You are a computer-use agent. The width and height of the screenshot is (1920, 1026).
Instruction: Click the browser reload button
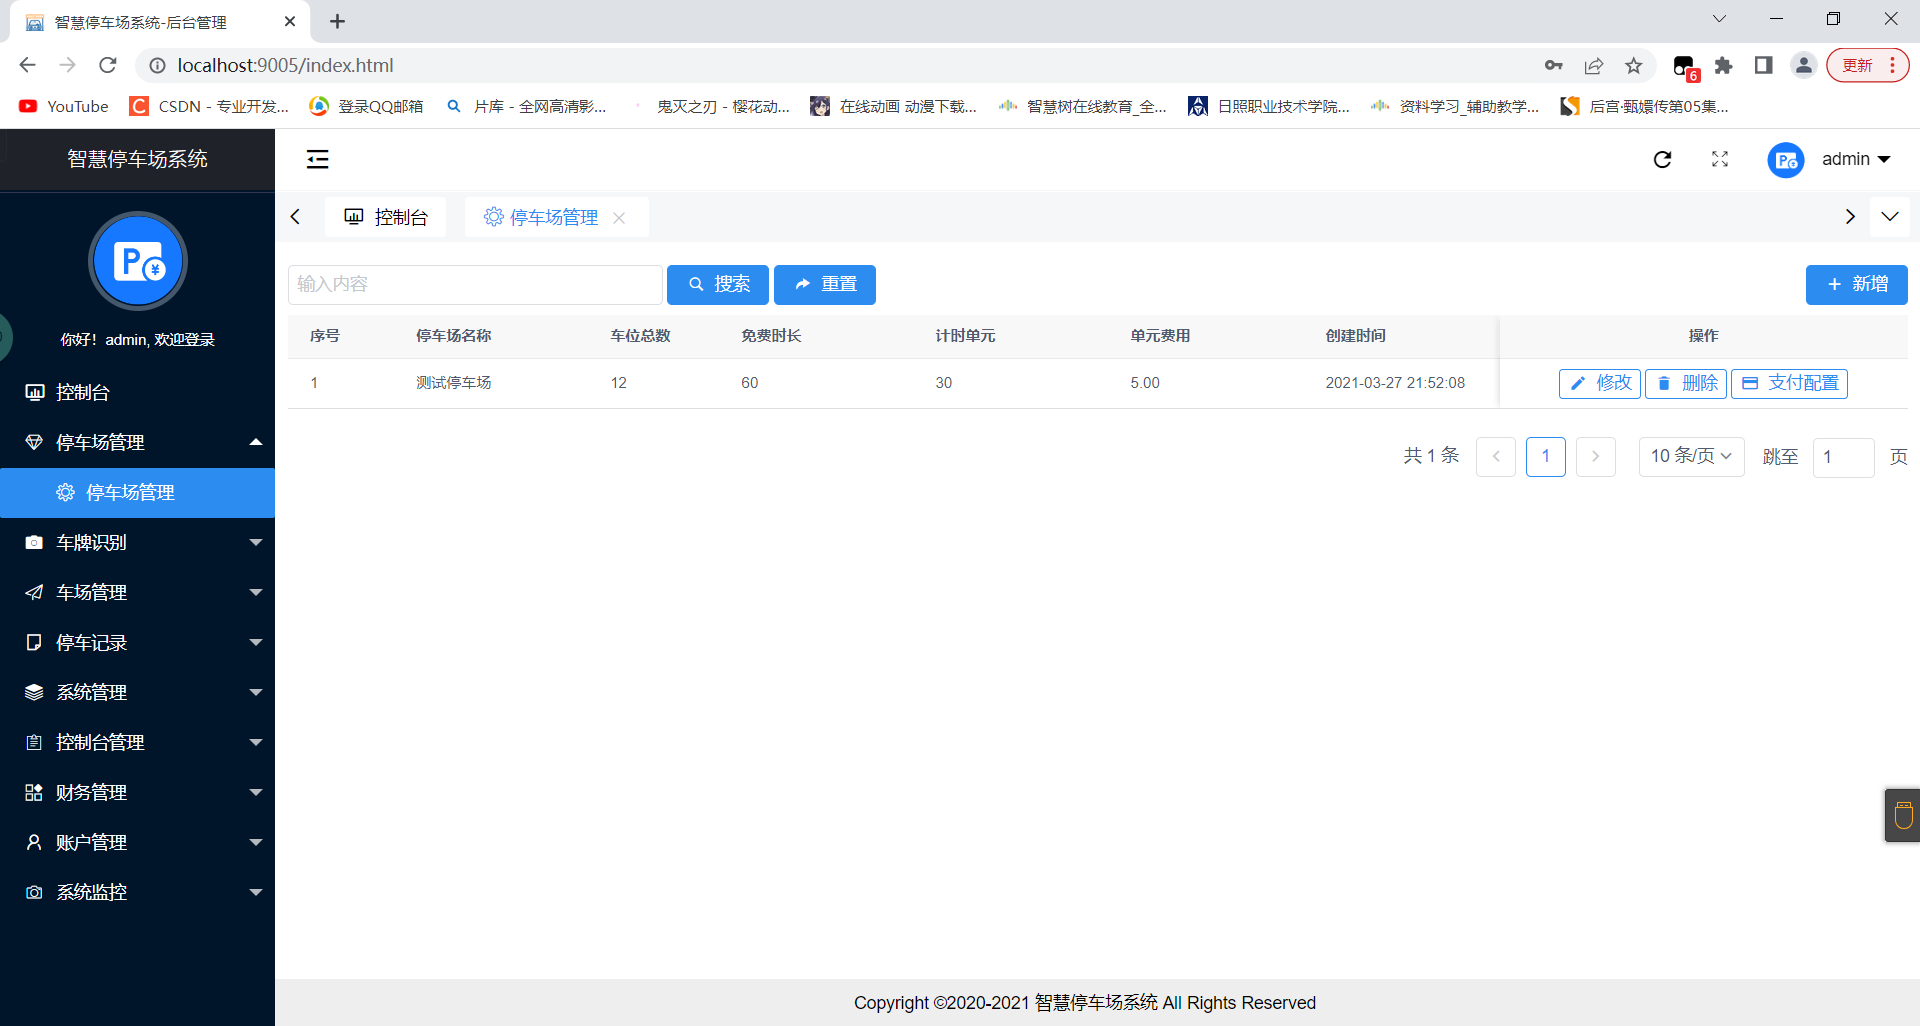tap(108, 65)
